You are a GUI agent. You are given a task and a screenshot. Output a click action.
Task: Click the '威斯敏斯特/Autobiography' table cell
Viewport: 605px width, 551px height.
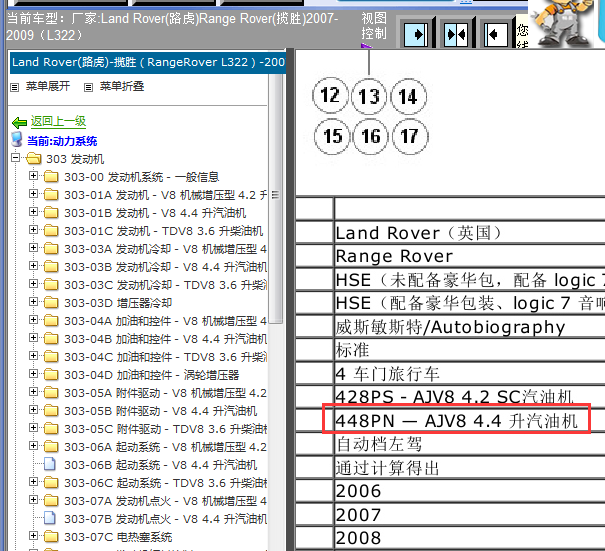[x=470, y=327]
